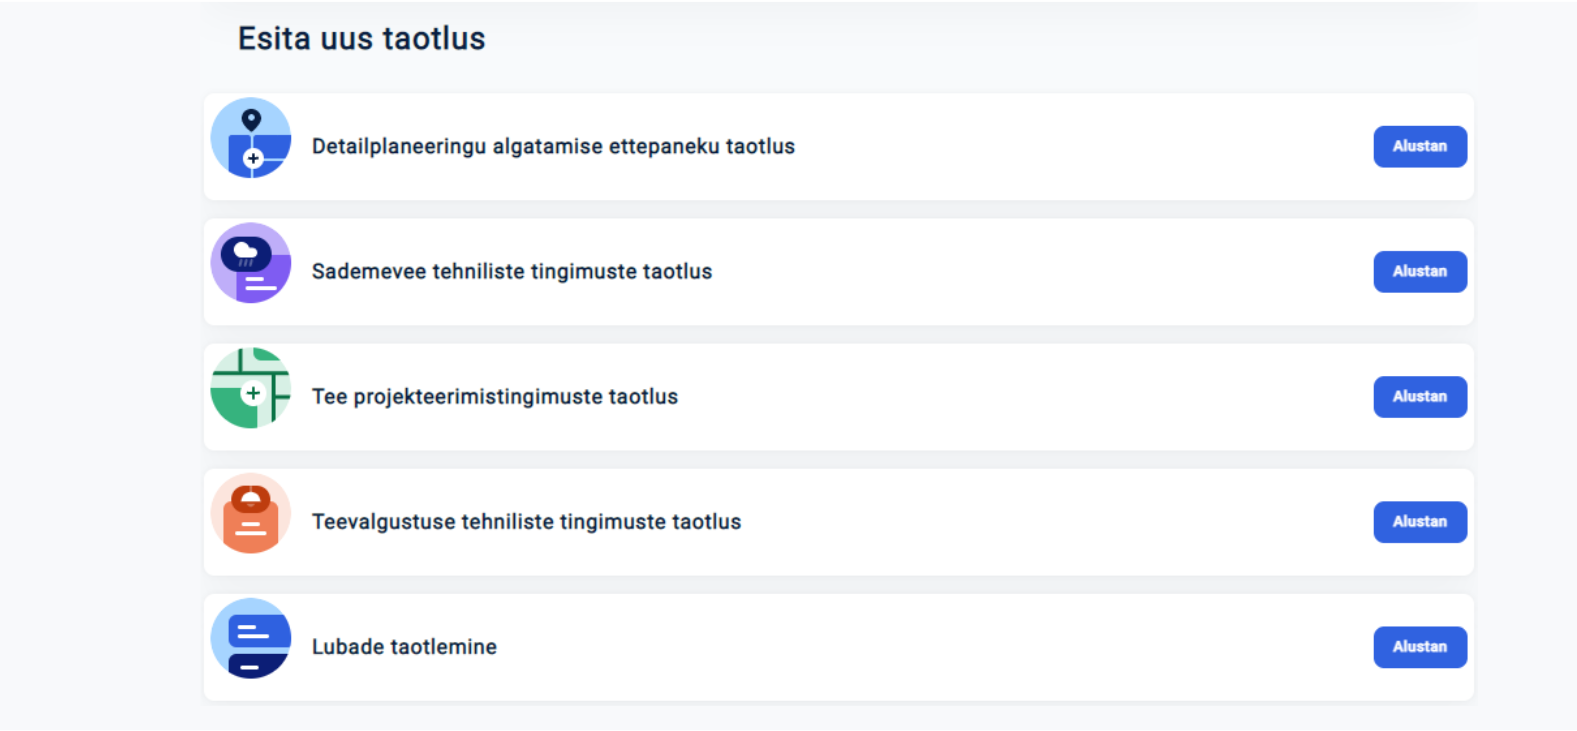Click the Lubade taotlemine text label
The height and width of the screenshot is (731, 1577).
coord(404,647)
